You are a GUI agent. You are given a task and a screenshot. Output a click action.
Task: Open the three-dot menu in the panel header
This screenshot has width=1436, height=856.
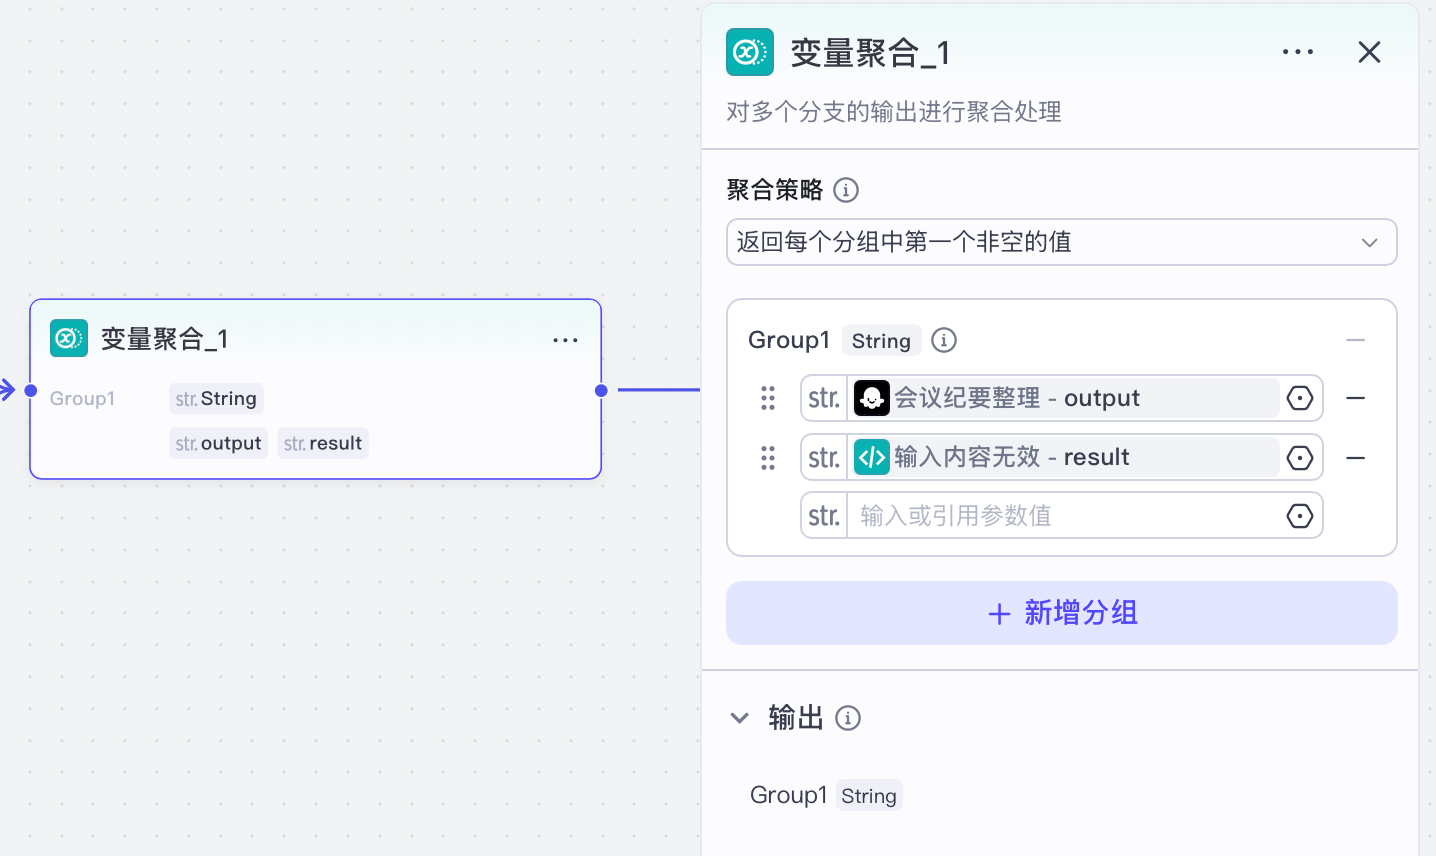(1298, 52)
